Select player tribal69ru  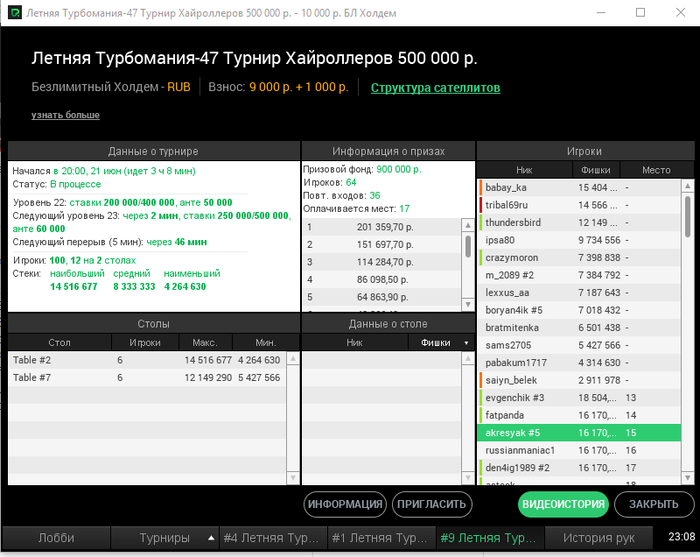(x=579, y=205)
